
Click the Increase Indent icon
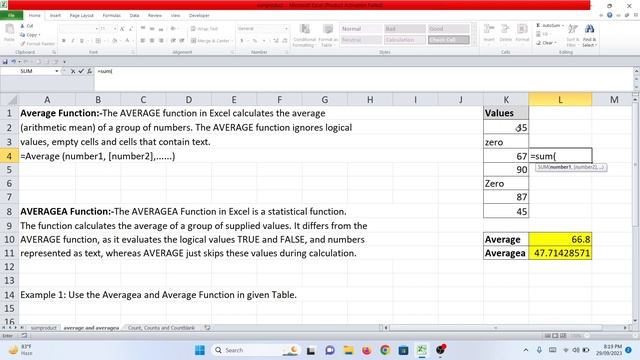pyautogui.click(x=182, y=41)
